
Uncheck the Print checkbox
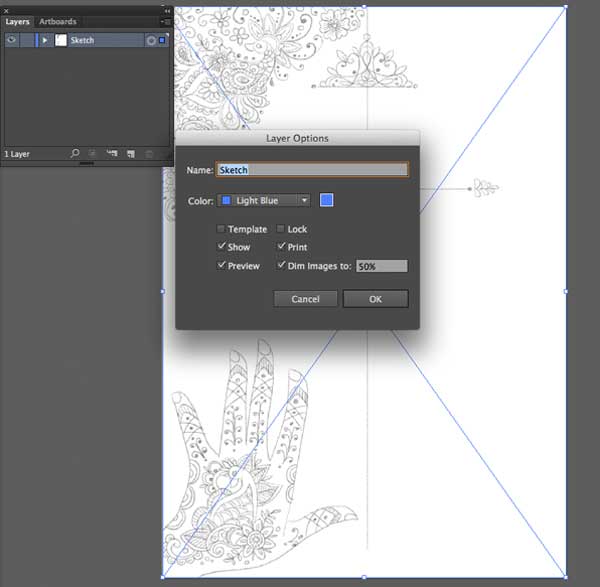[281, 246]
